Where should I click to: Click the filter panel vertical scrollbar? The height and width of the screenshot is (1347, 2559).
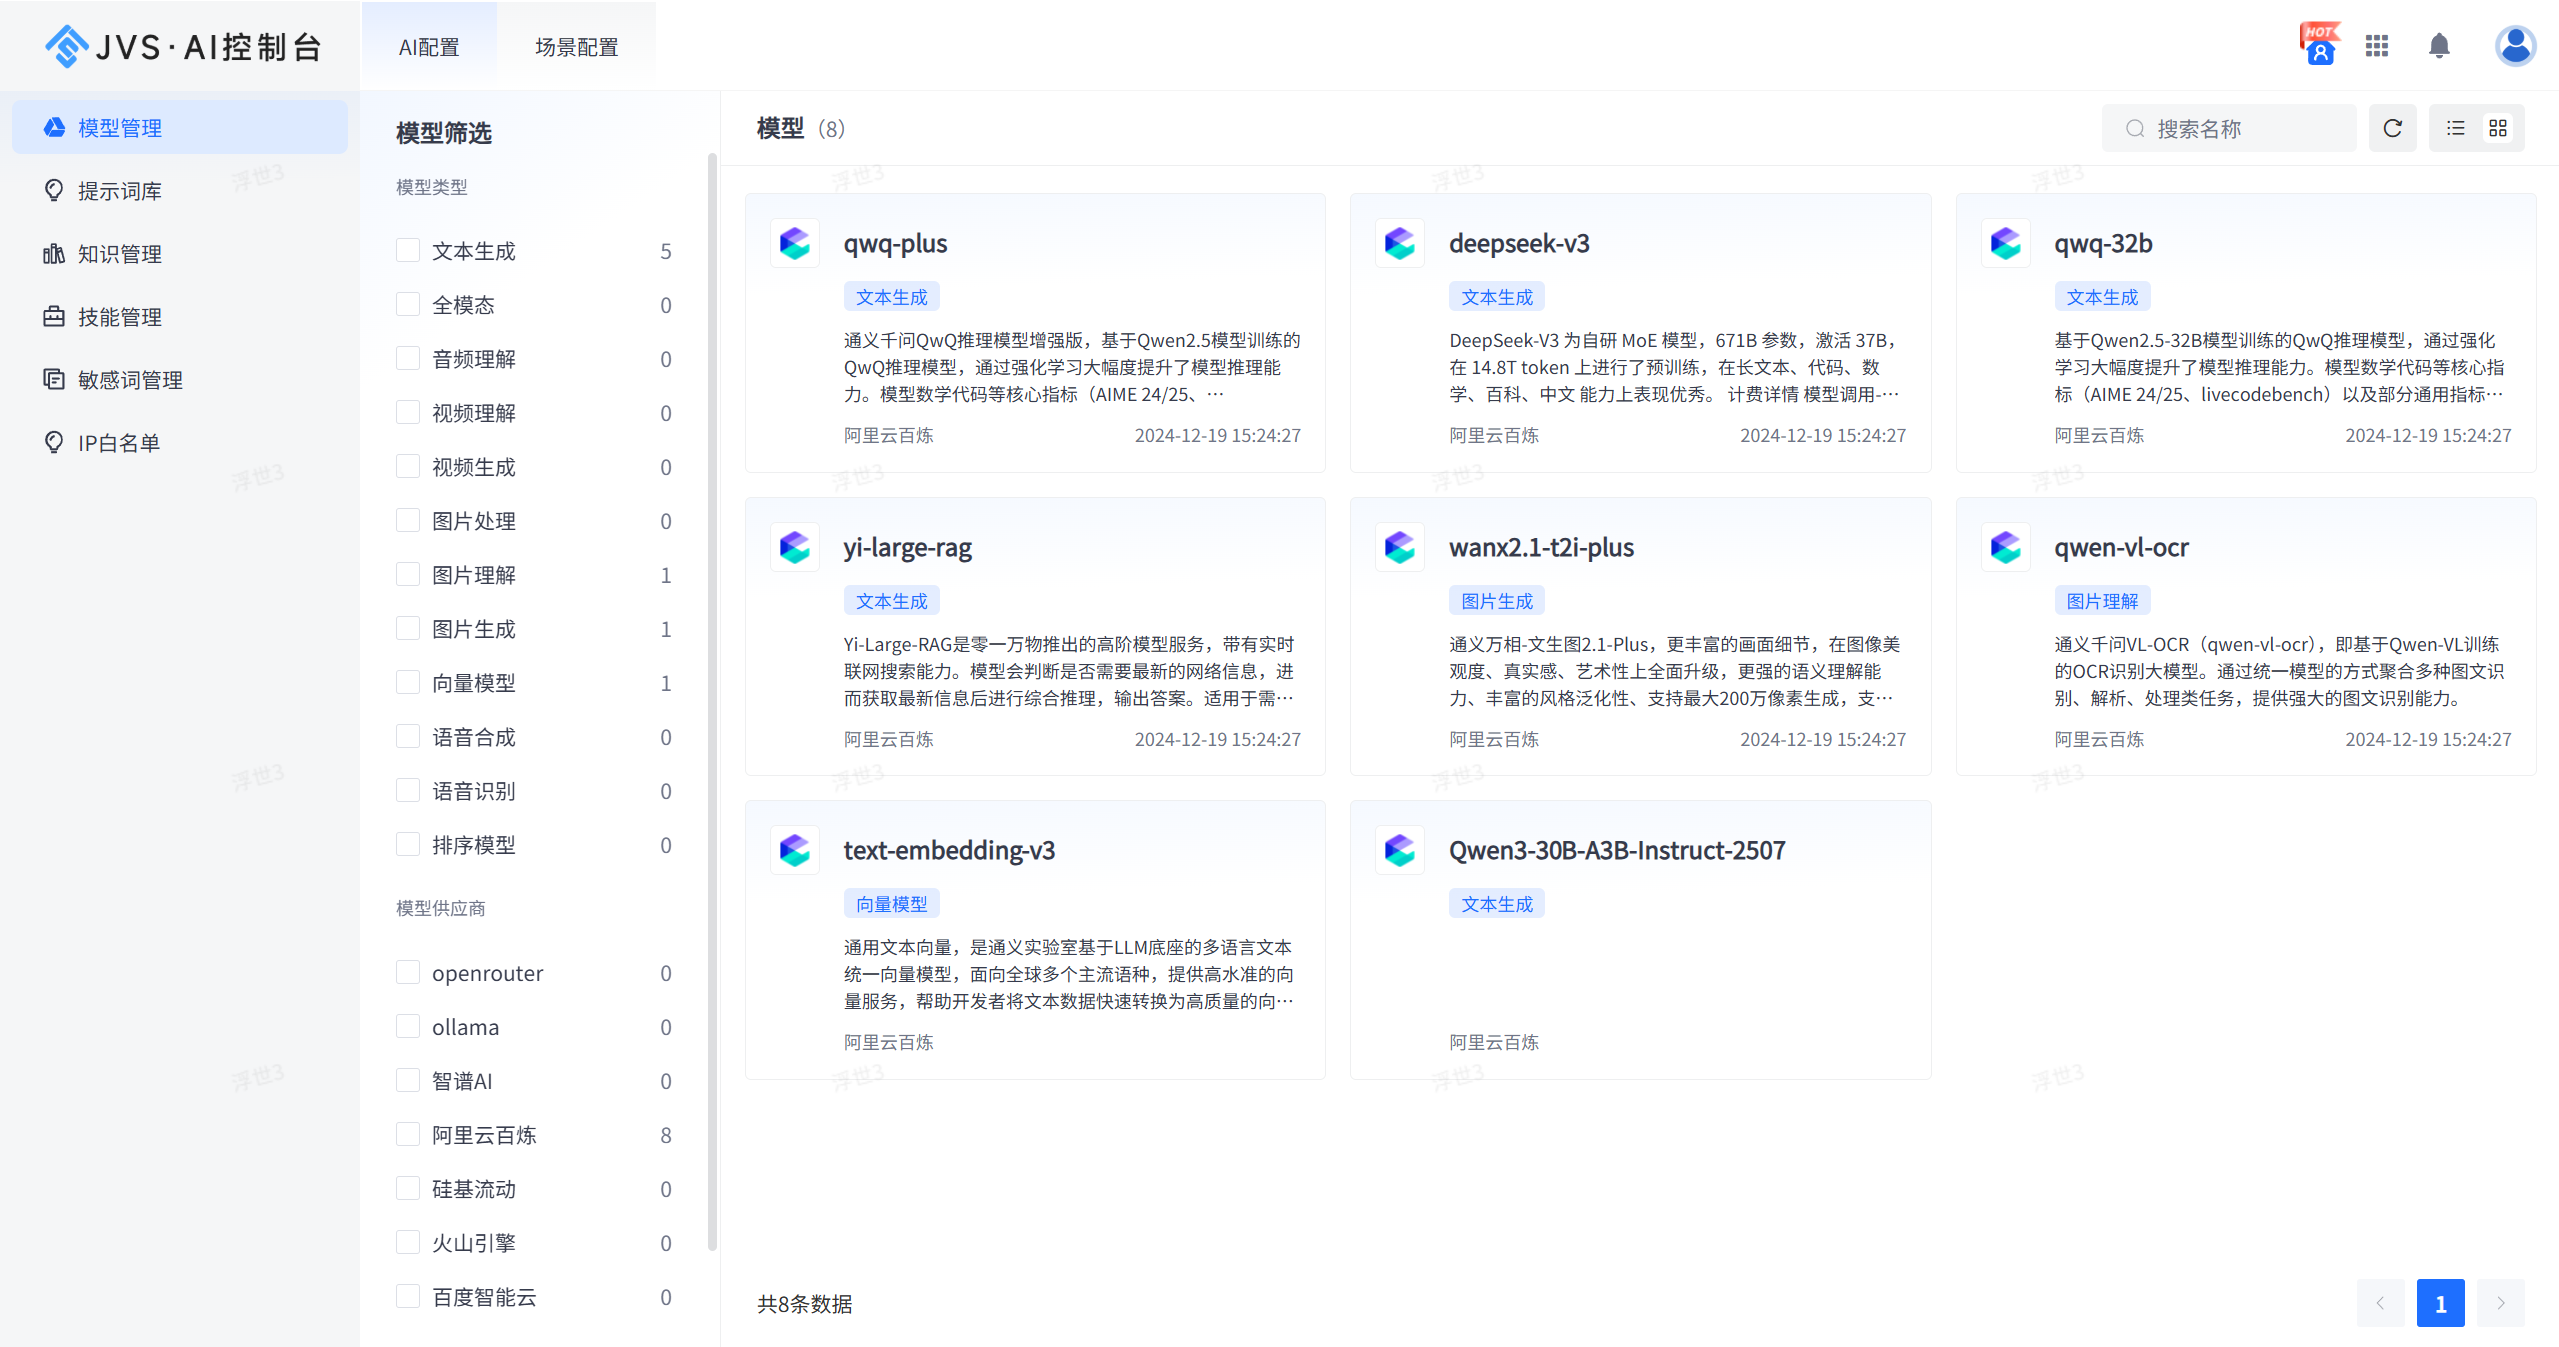pyautogui.click(x=712, y=700)
